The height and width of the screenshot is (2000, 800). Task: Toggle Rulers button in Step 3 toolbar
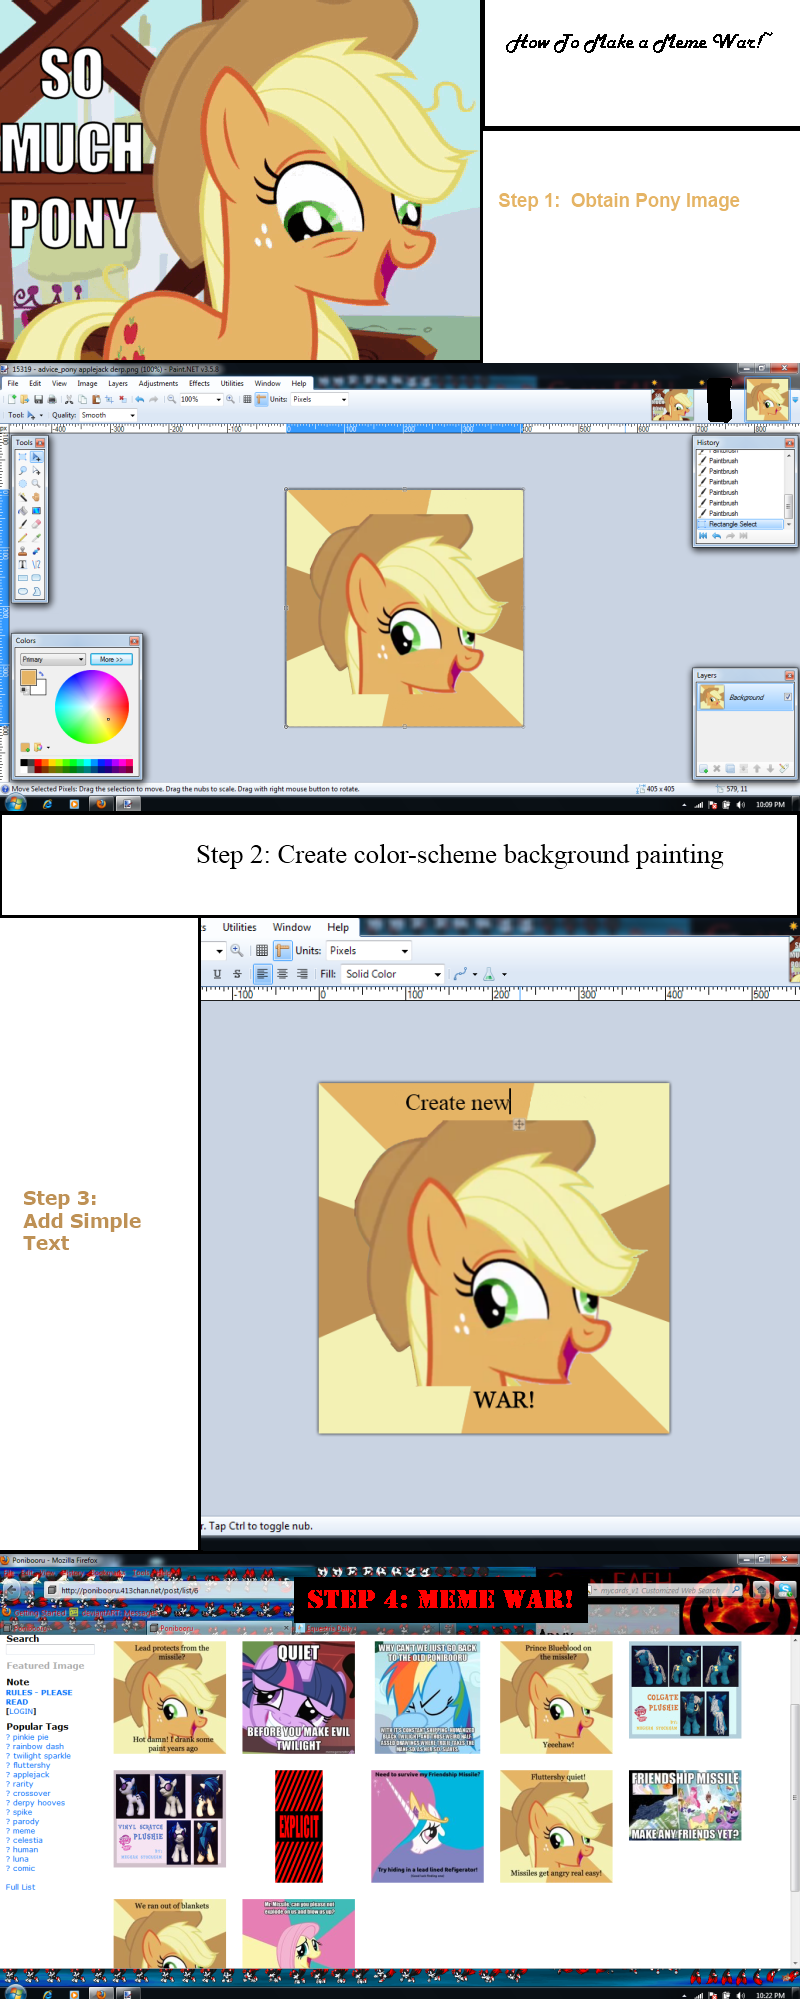click(283, 951)
